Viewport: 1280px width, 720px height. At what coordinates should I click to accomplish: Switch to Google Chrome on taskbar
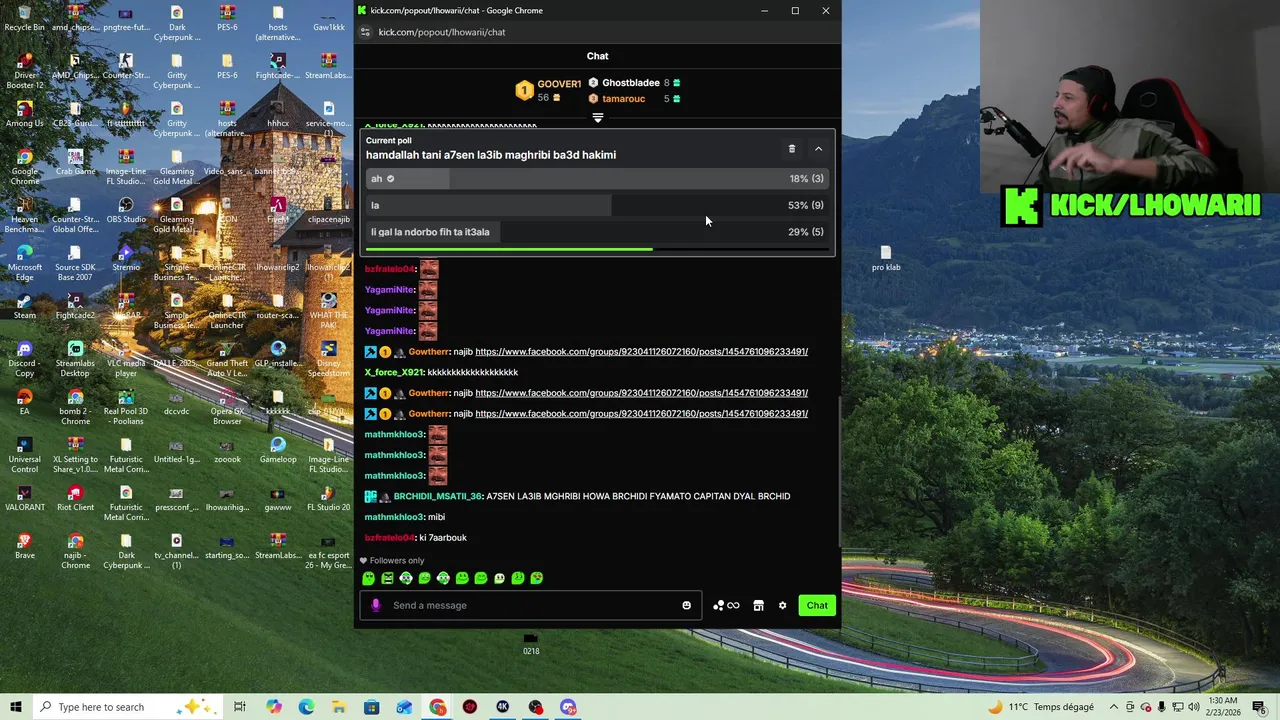[438, 707]
